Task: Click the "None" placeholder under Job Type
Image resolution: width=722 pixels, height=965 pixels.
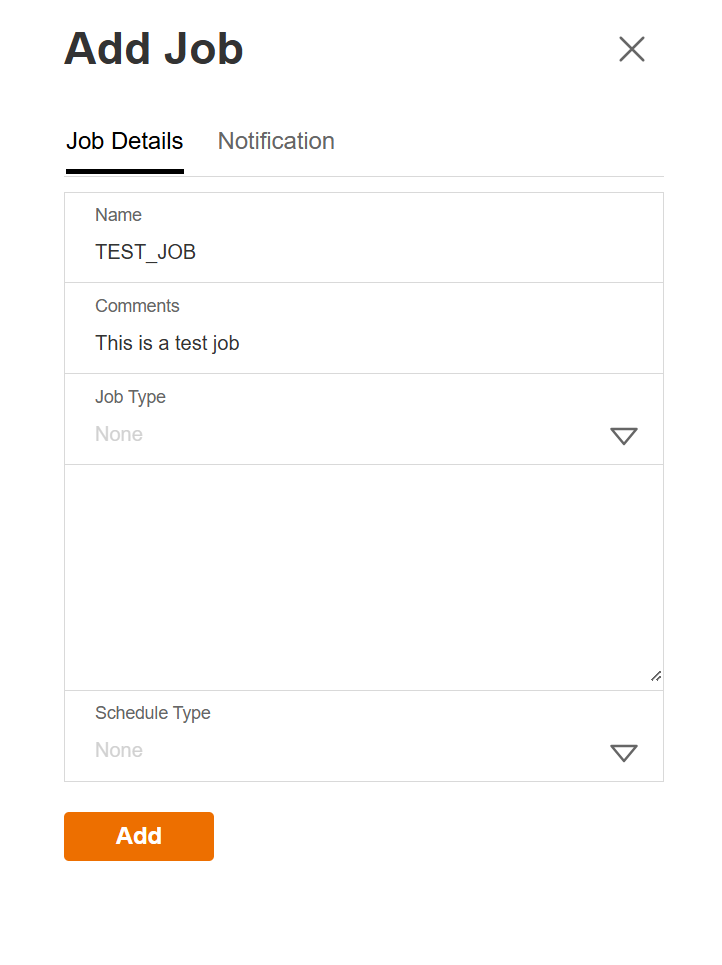Action: pyautogui.click(x=119, y=434)
